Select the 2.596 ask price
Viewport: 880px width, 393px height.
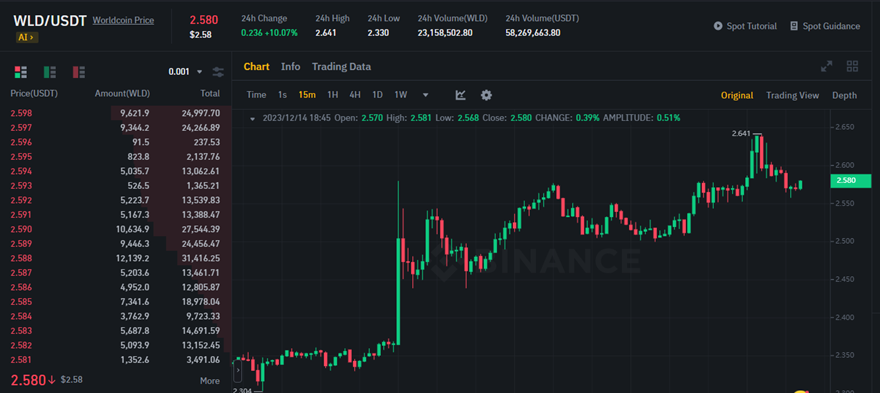tap(21, 142)
